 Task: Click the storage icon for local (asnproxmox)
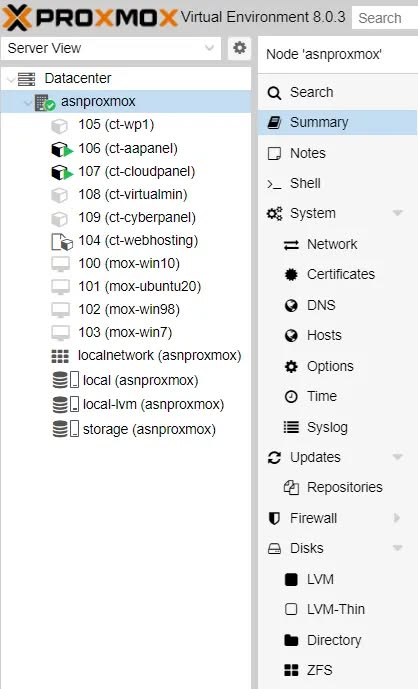(65, 380)
